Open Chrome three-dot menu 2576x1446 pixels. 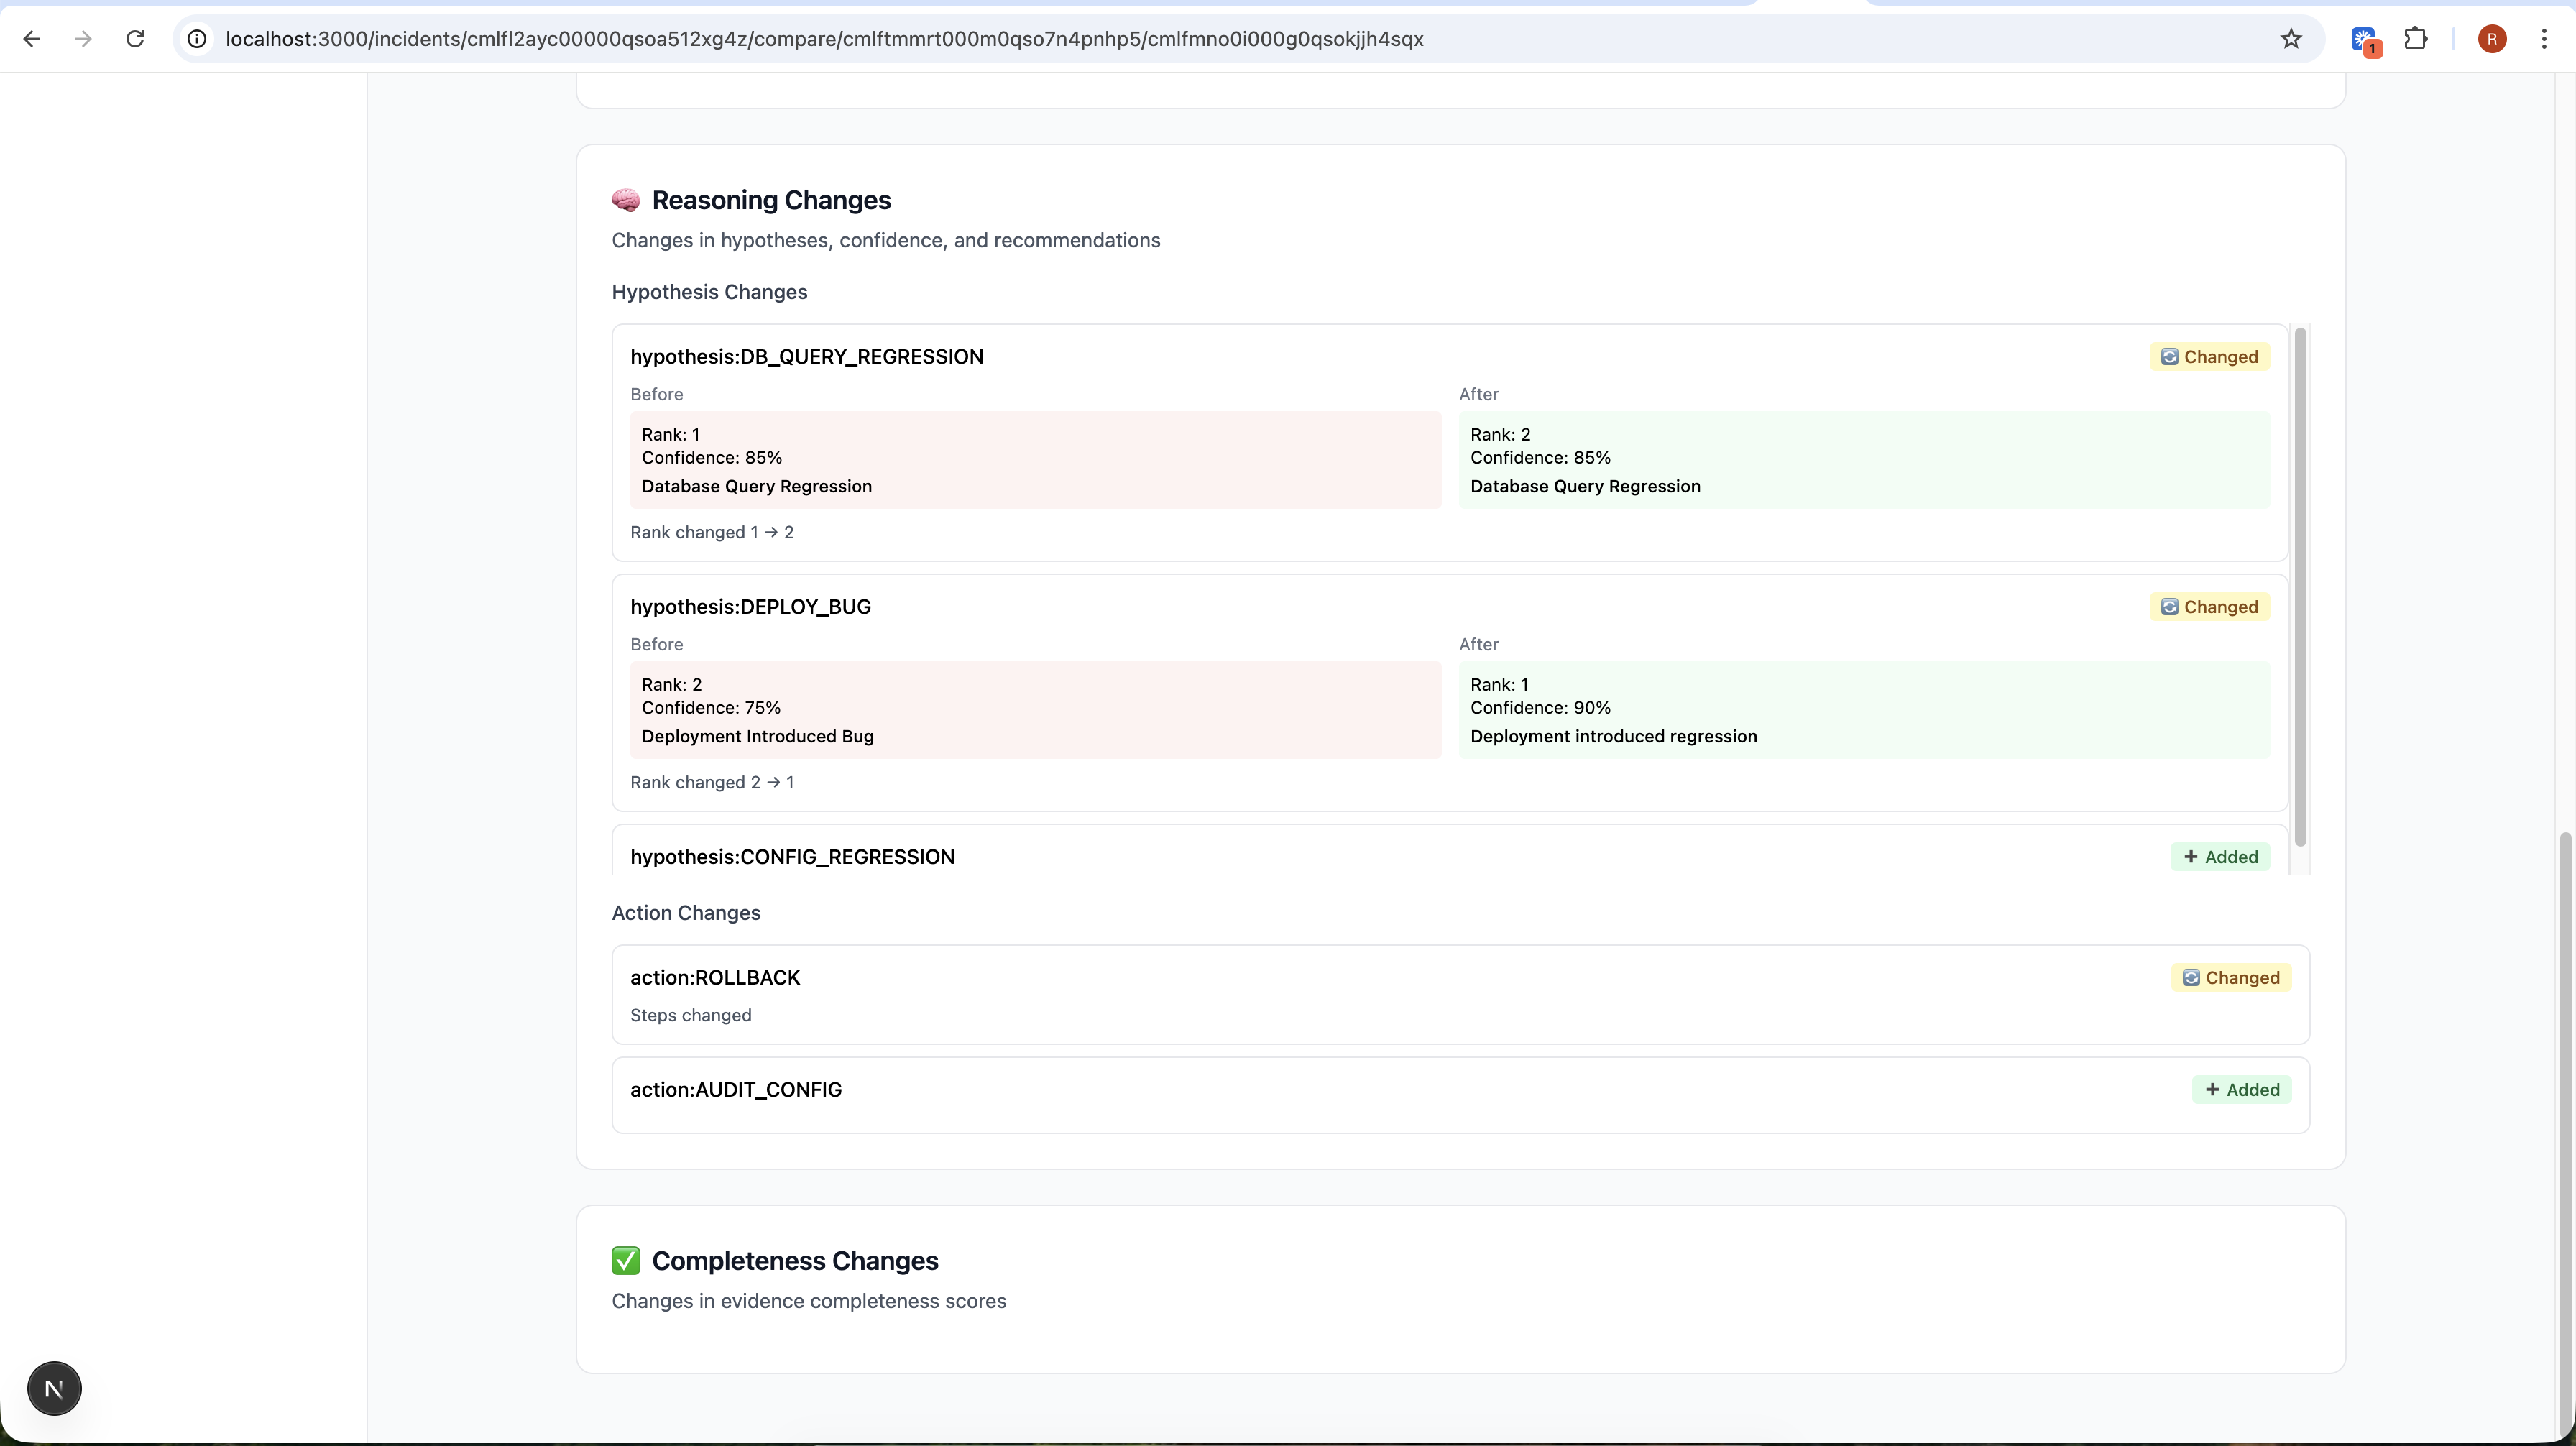[x=2544, y=39]
